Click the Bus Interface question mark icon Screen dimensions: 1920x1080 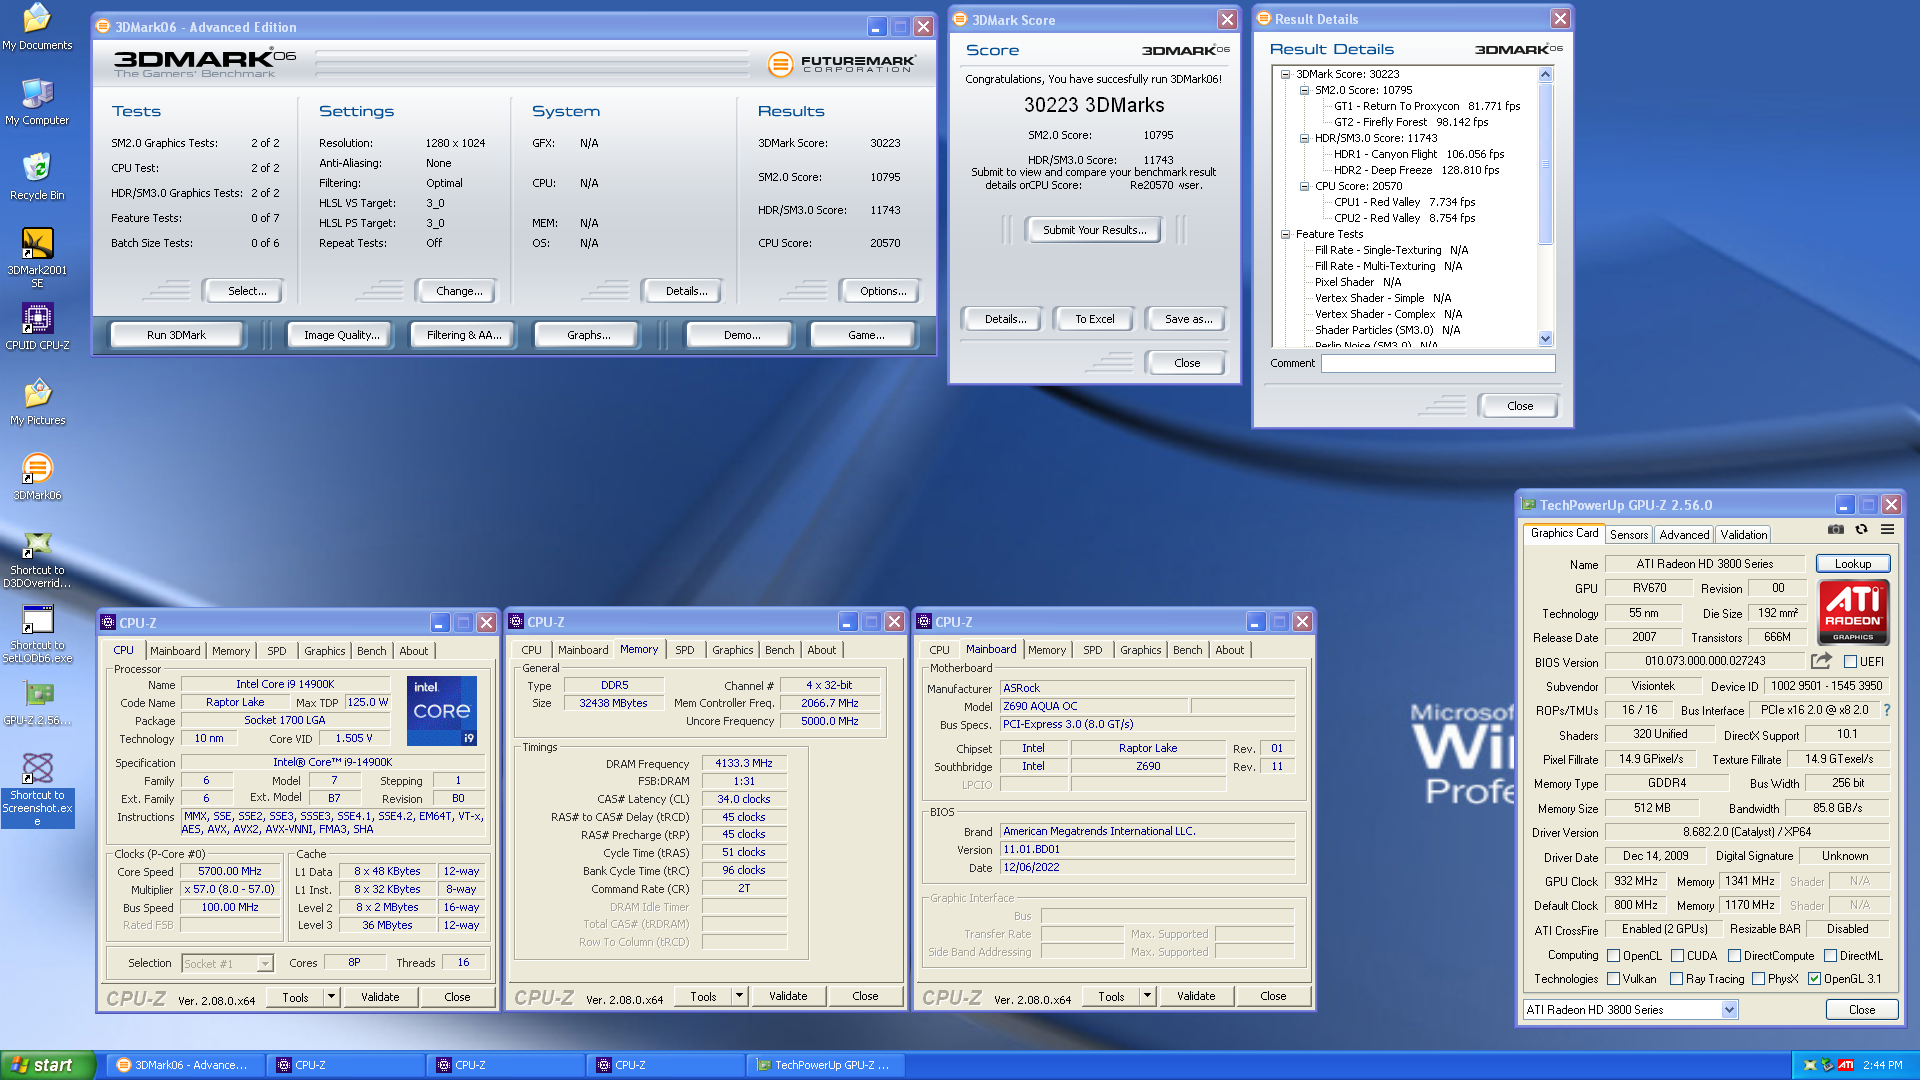point(1887,710)
